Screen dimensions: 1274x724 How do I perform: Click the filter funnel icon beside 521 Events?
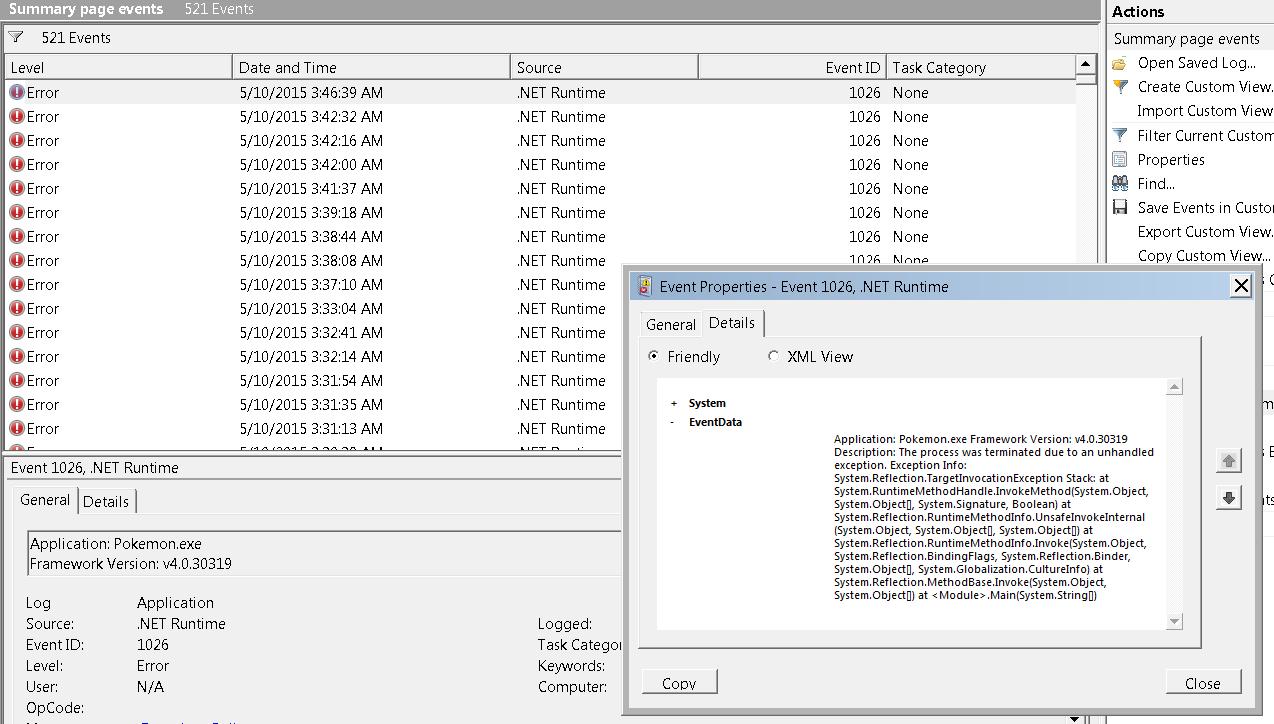click(16, 38)
